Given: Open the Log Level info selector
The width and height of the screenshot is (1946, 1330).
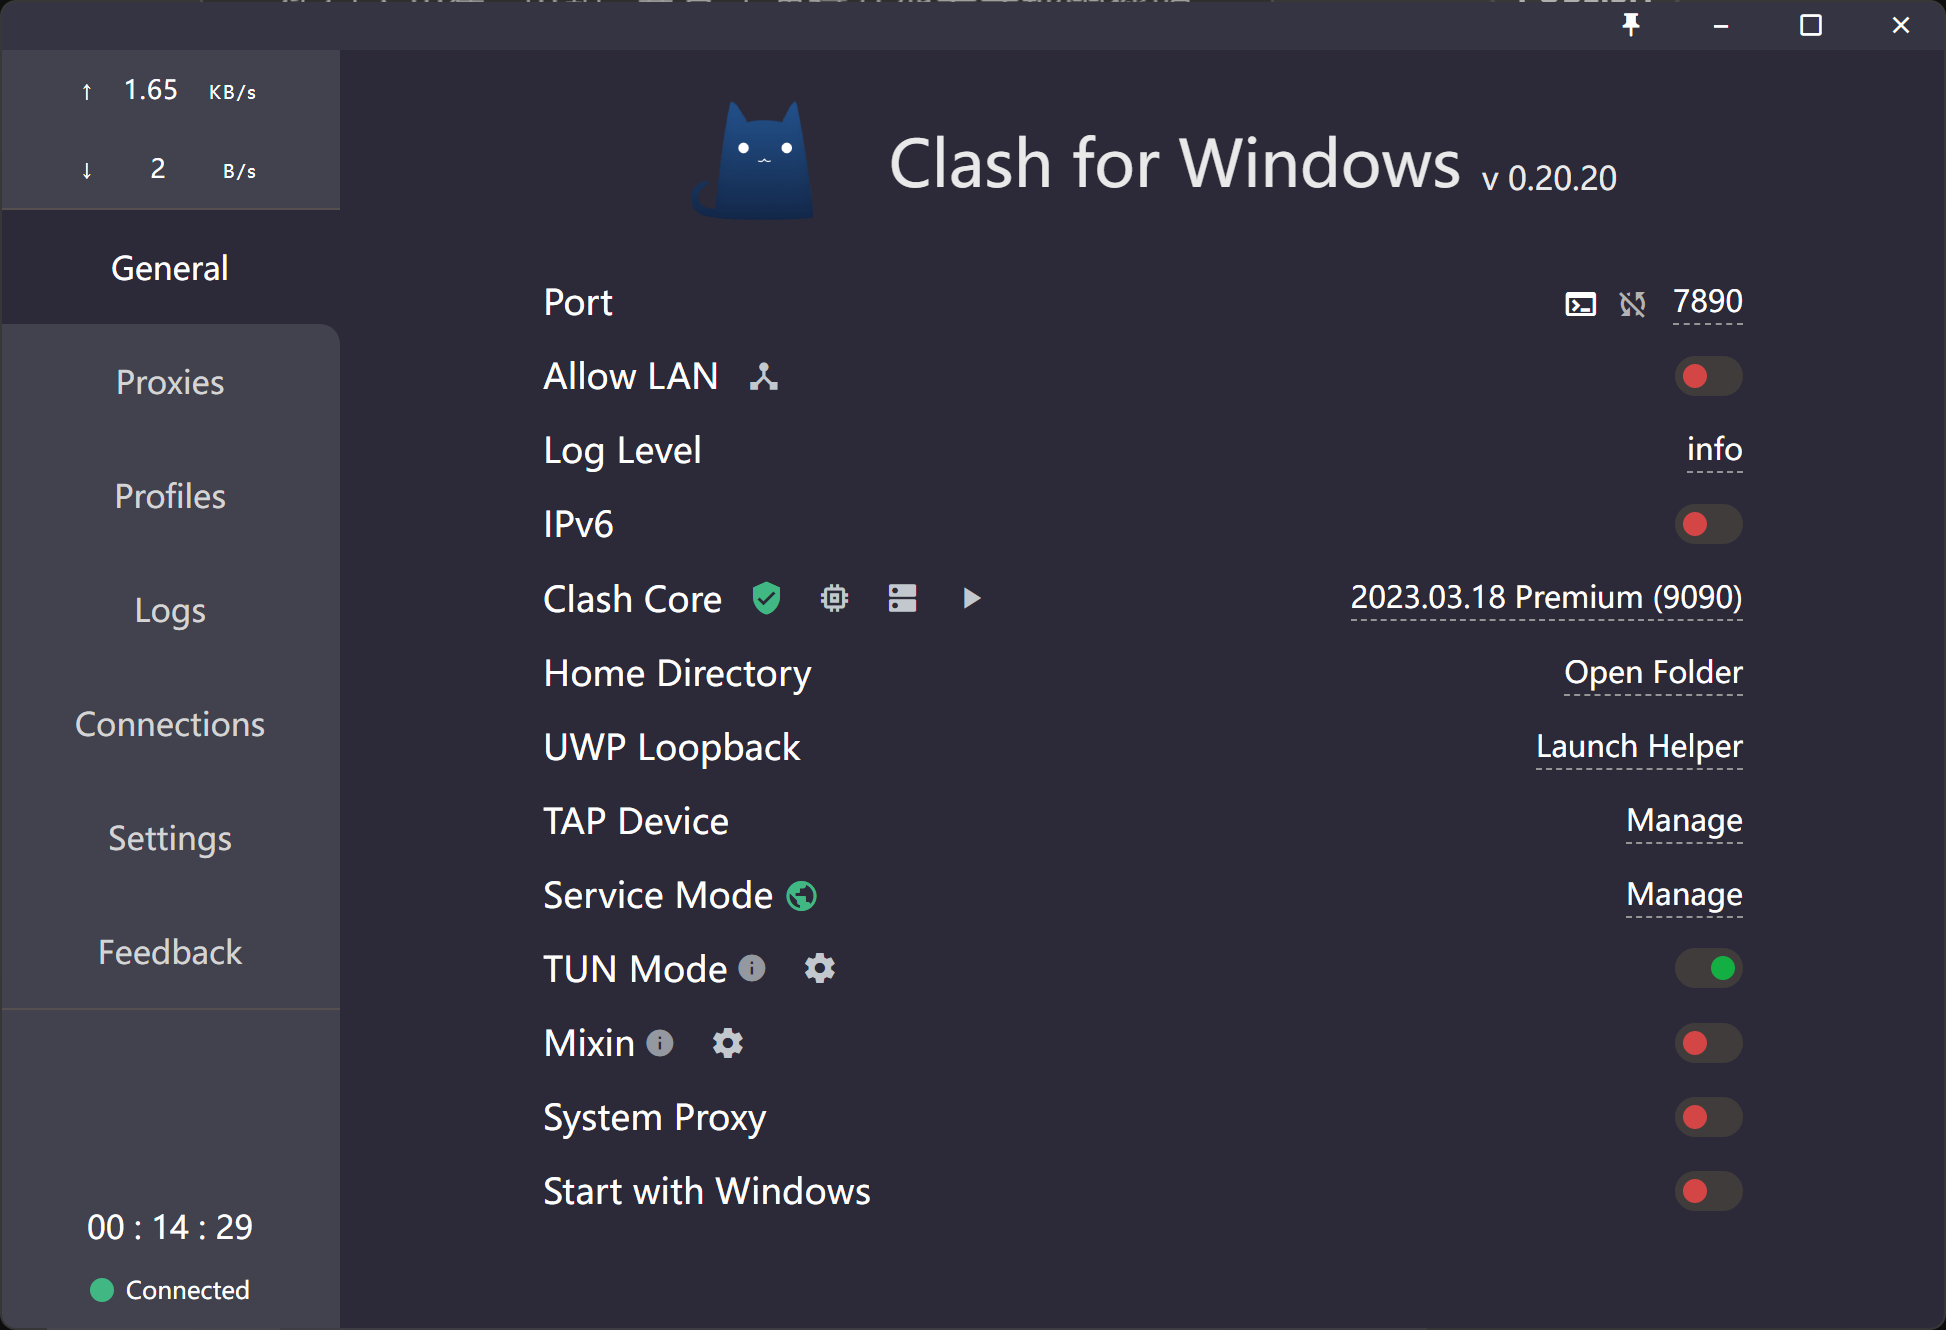Looking at the screenshot, I should tap(1714, 450).
